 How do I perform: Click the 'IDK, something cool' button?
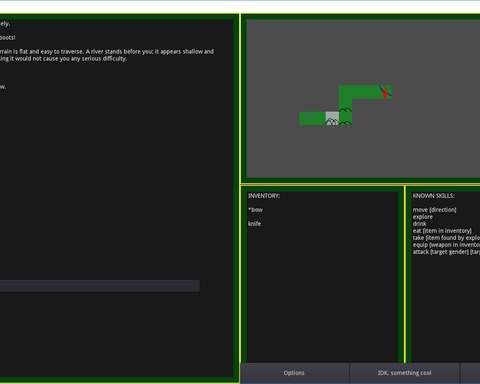click(404, 373)
